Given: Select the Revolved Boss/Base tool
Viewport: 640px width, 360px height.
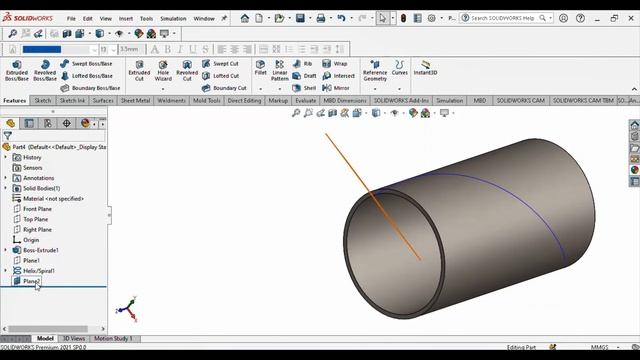Looking at the screenshot, I should [45, 70].
